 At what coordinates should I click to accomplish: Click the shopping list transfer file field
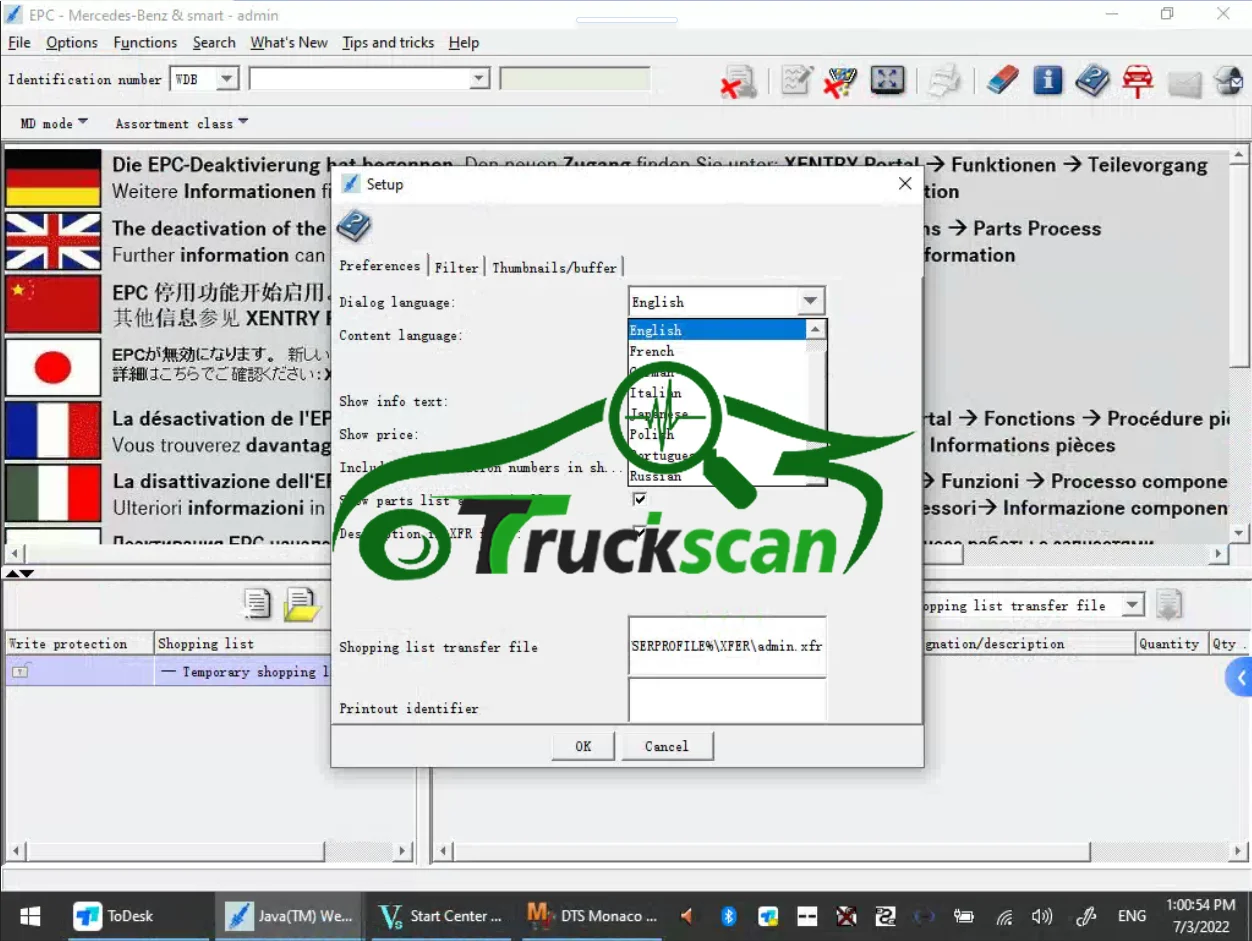point(727,646)
